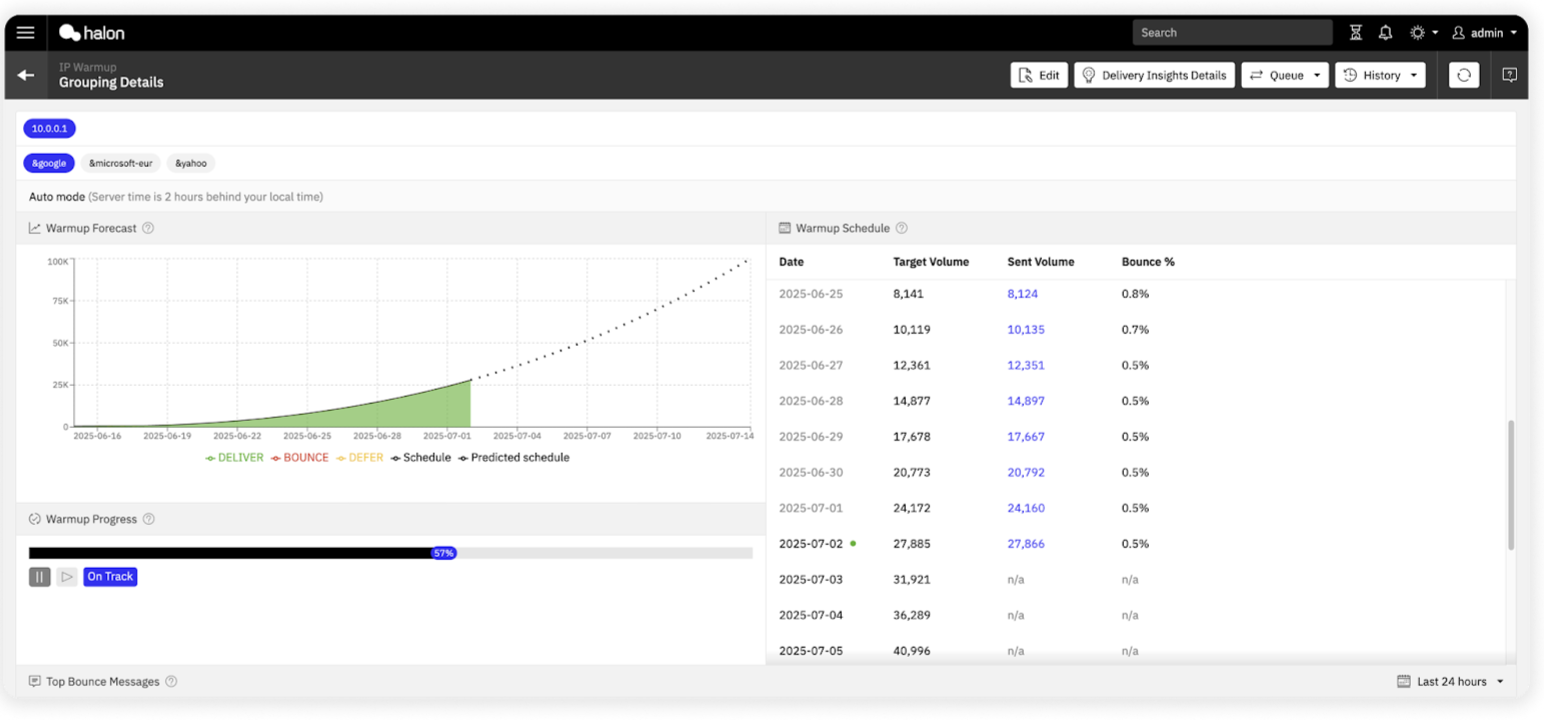Toggle DEFER series in legend
Screen dimensions: 1544x720
tap(359, 458)
